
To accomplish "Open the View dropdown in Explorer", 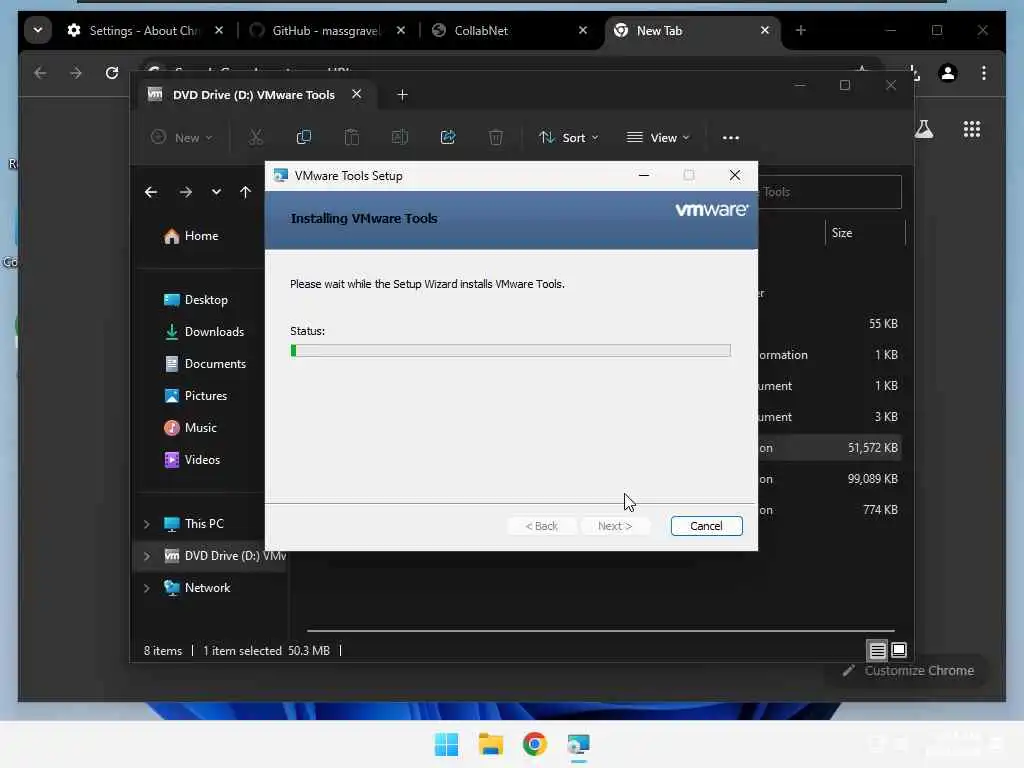I will (658, 138).
